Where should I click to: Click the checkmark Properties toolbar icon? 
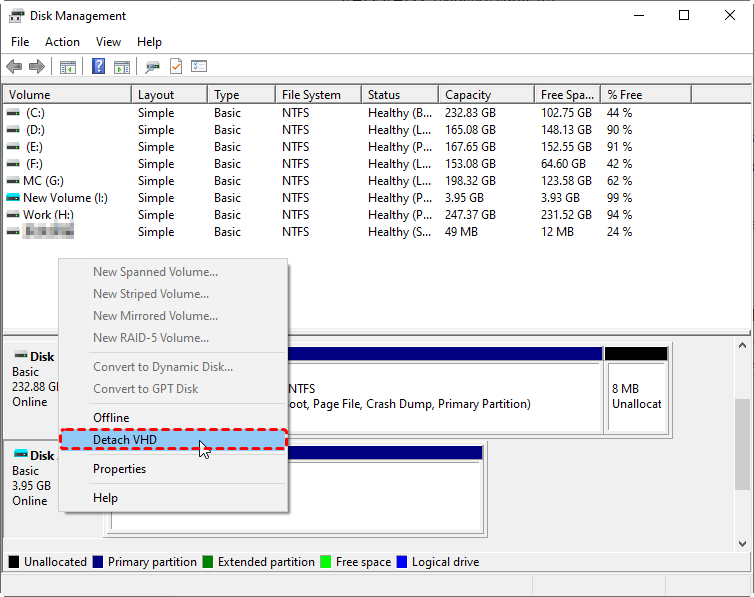[176, 67]
